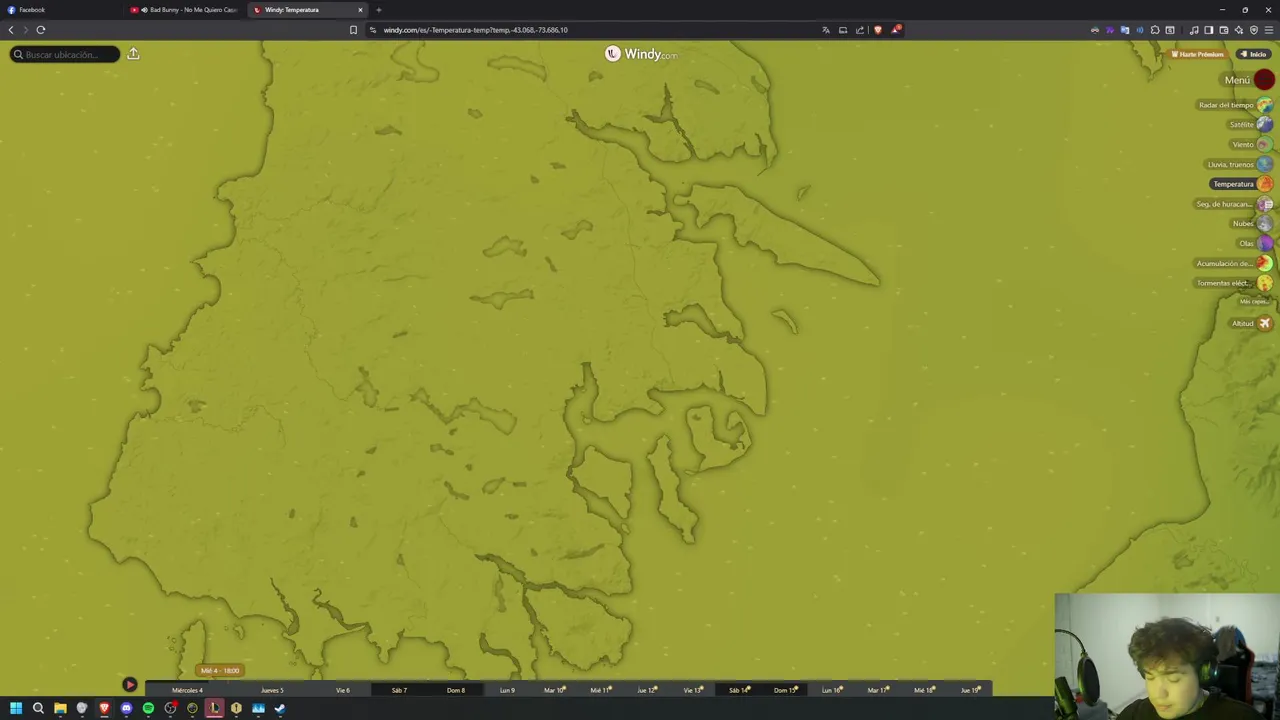
Task: Go back in browser history
Action: click(x=11, y=30)
